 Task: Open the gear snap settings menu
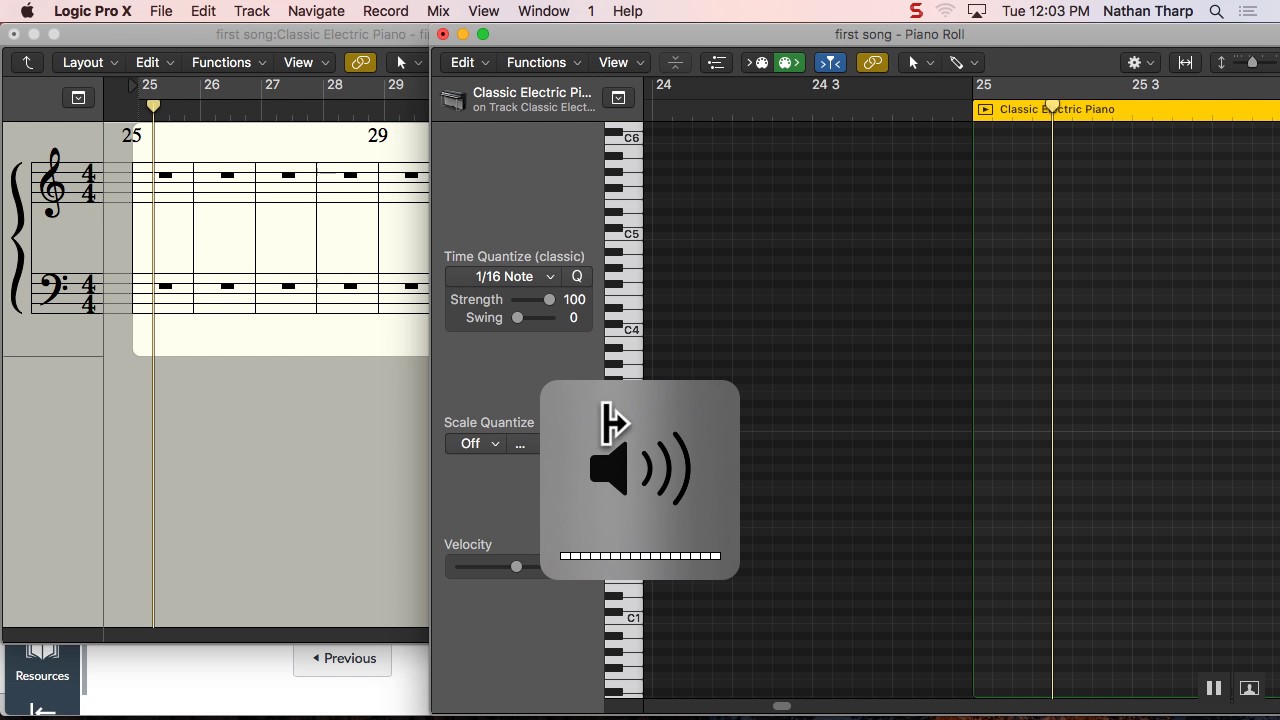[x=1141, y=62]
